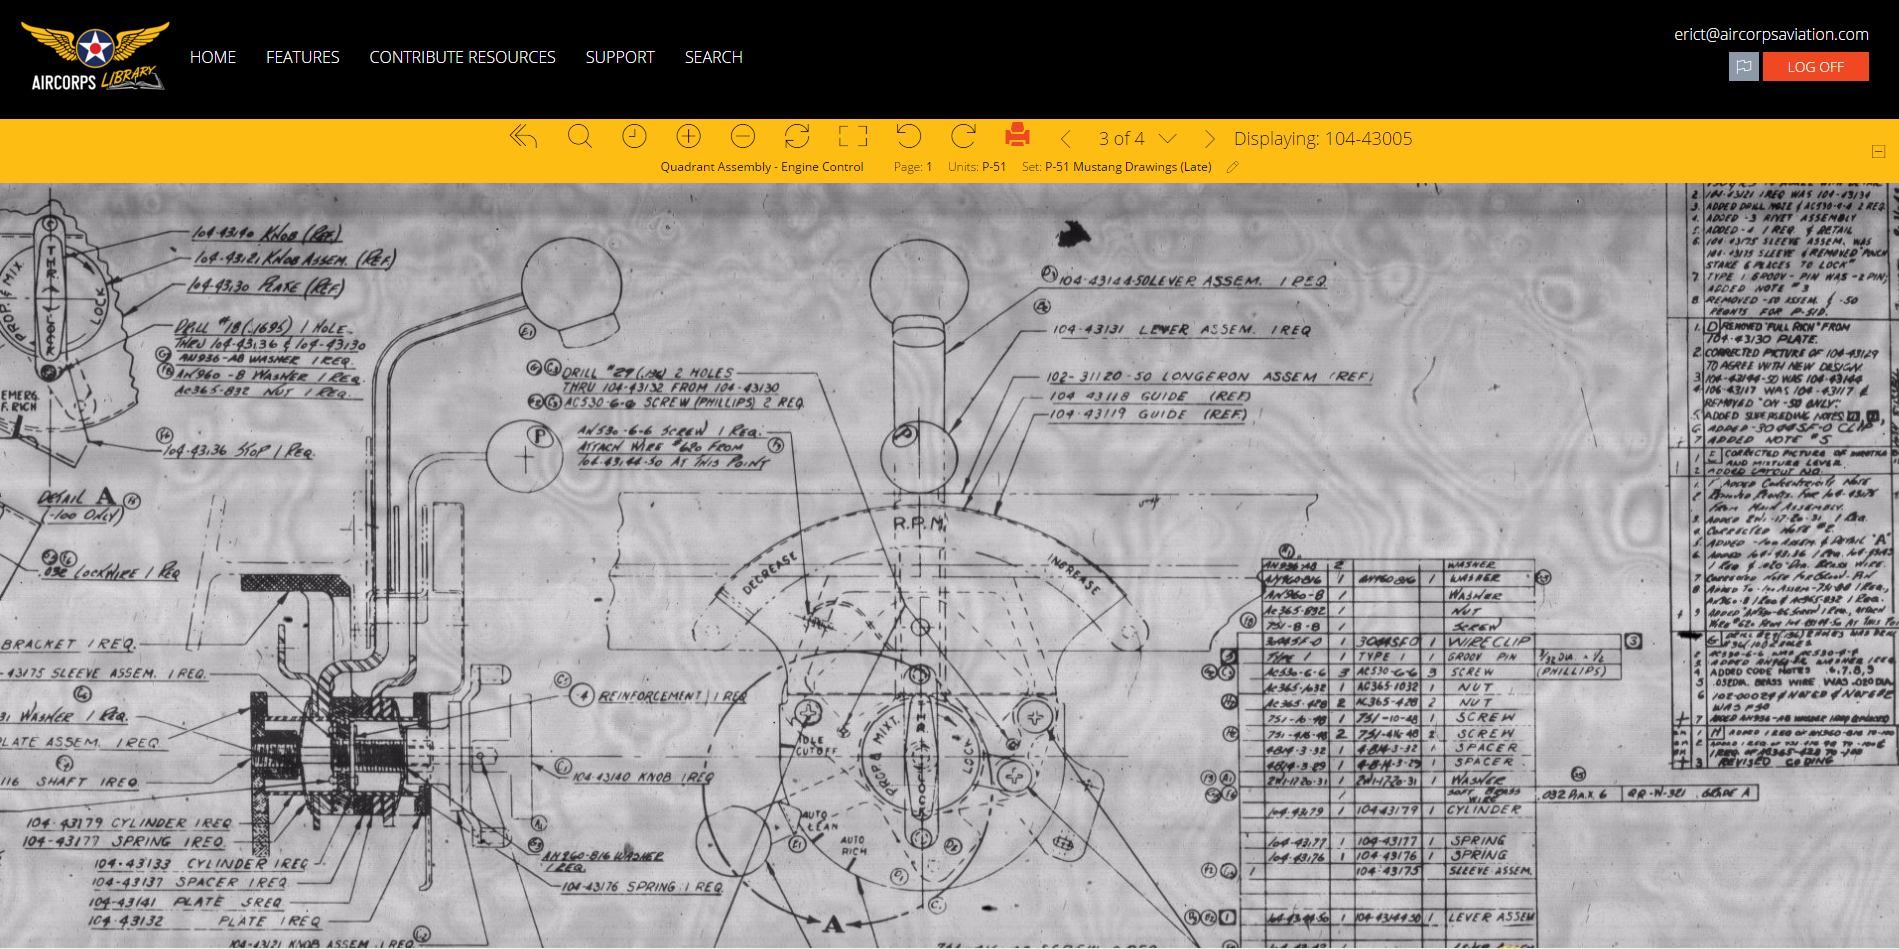1899x949 pixels.
Task: Open the FEATURES menu item
Action: tap(302, 57)
